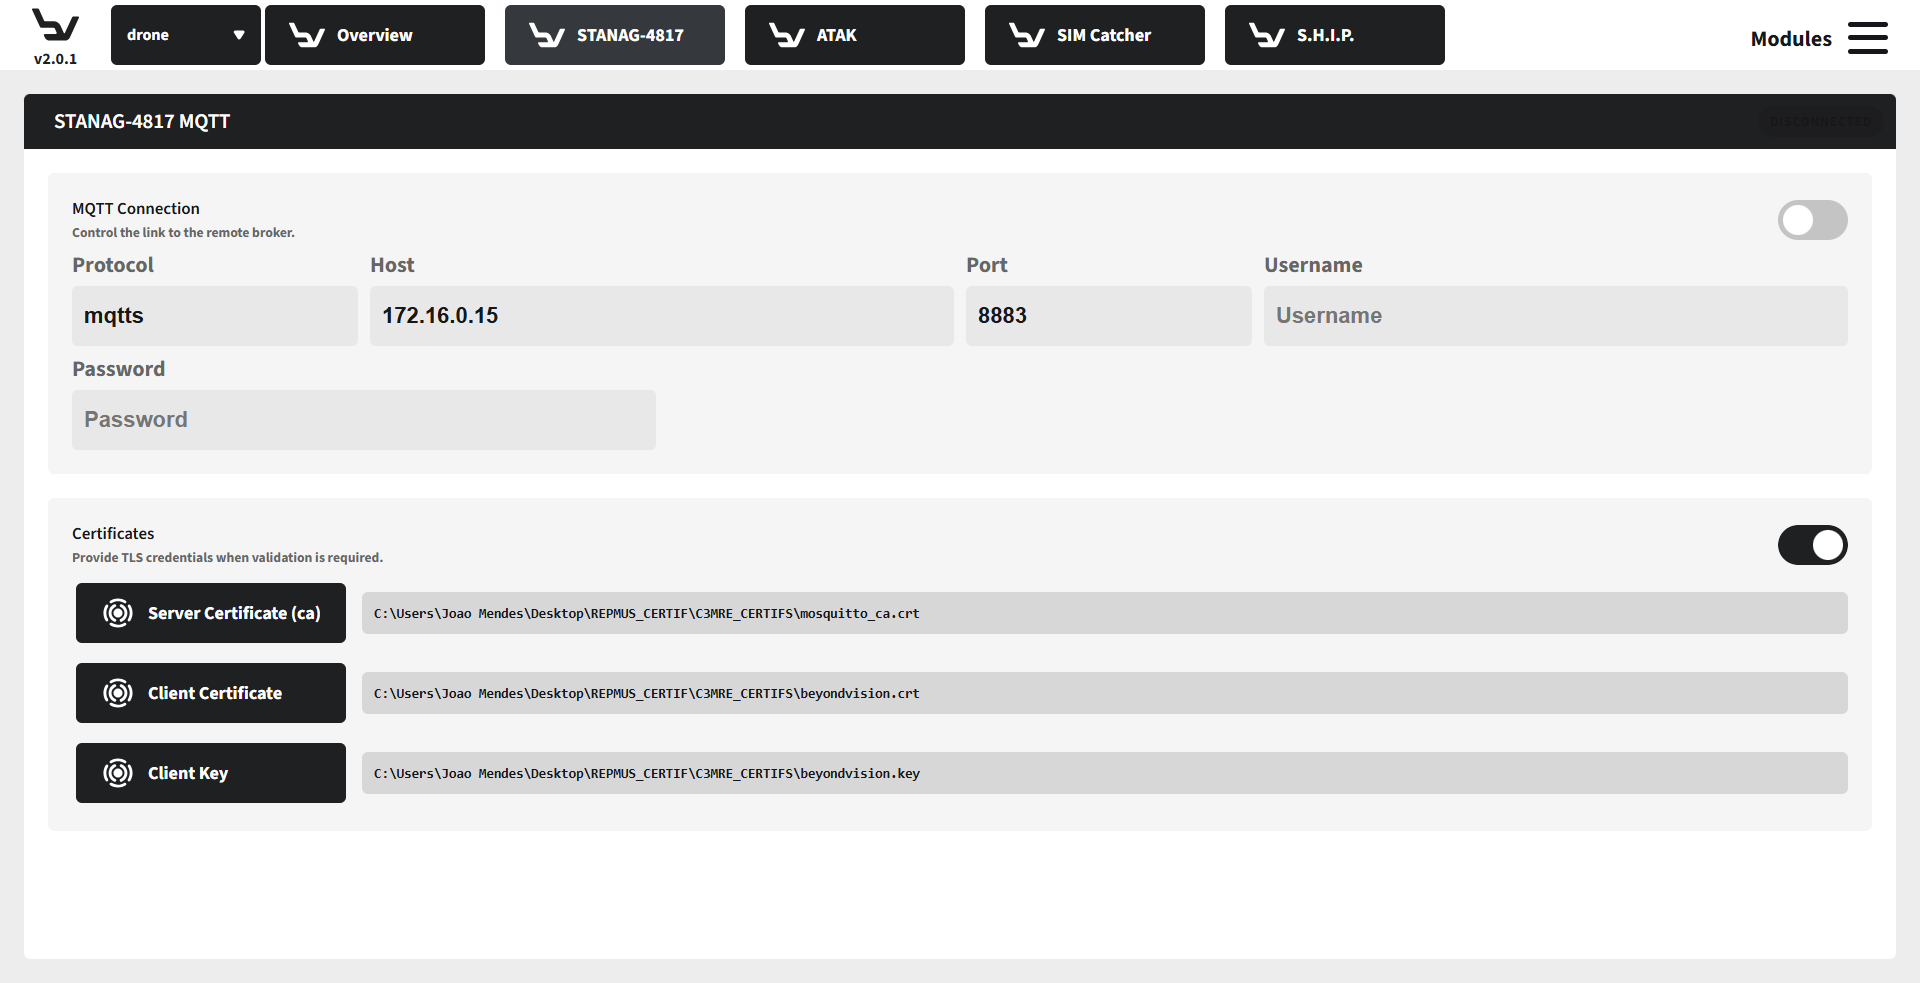Viewport: 1920px width, 983px height.
Task: Open the Protocol mqtts field
Action: [x=214, y=316]
